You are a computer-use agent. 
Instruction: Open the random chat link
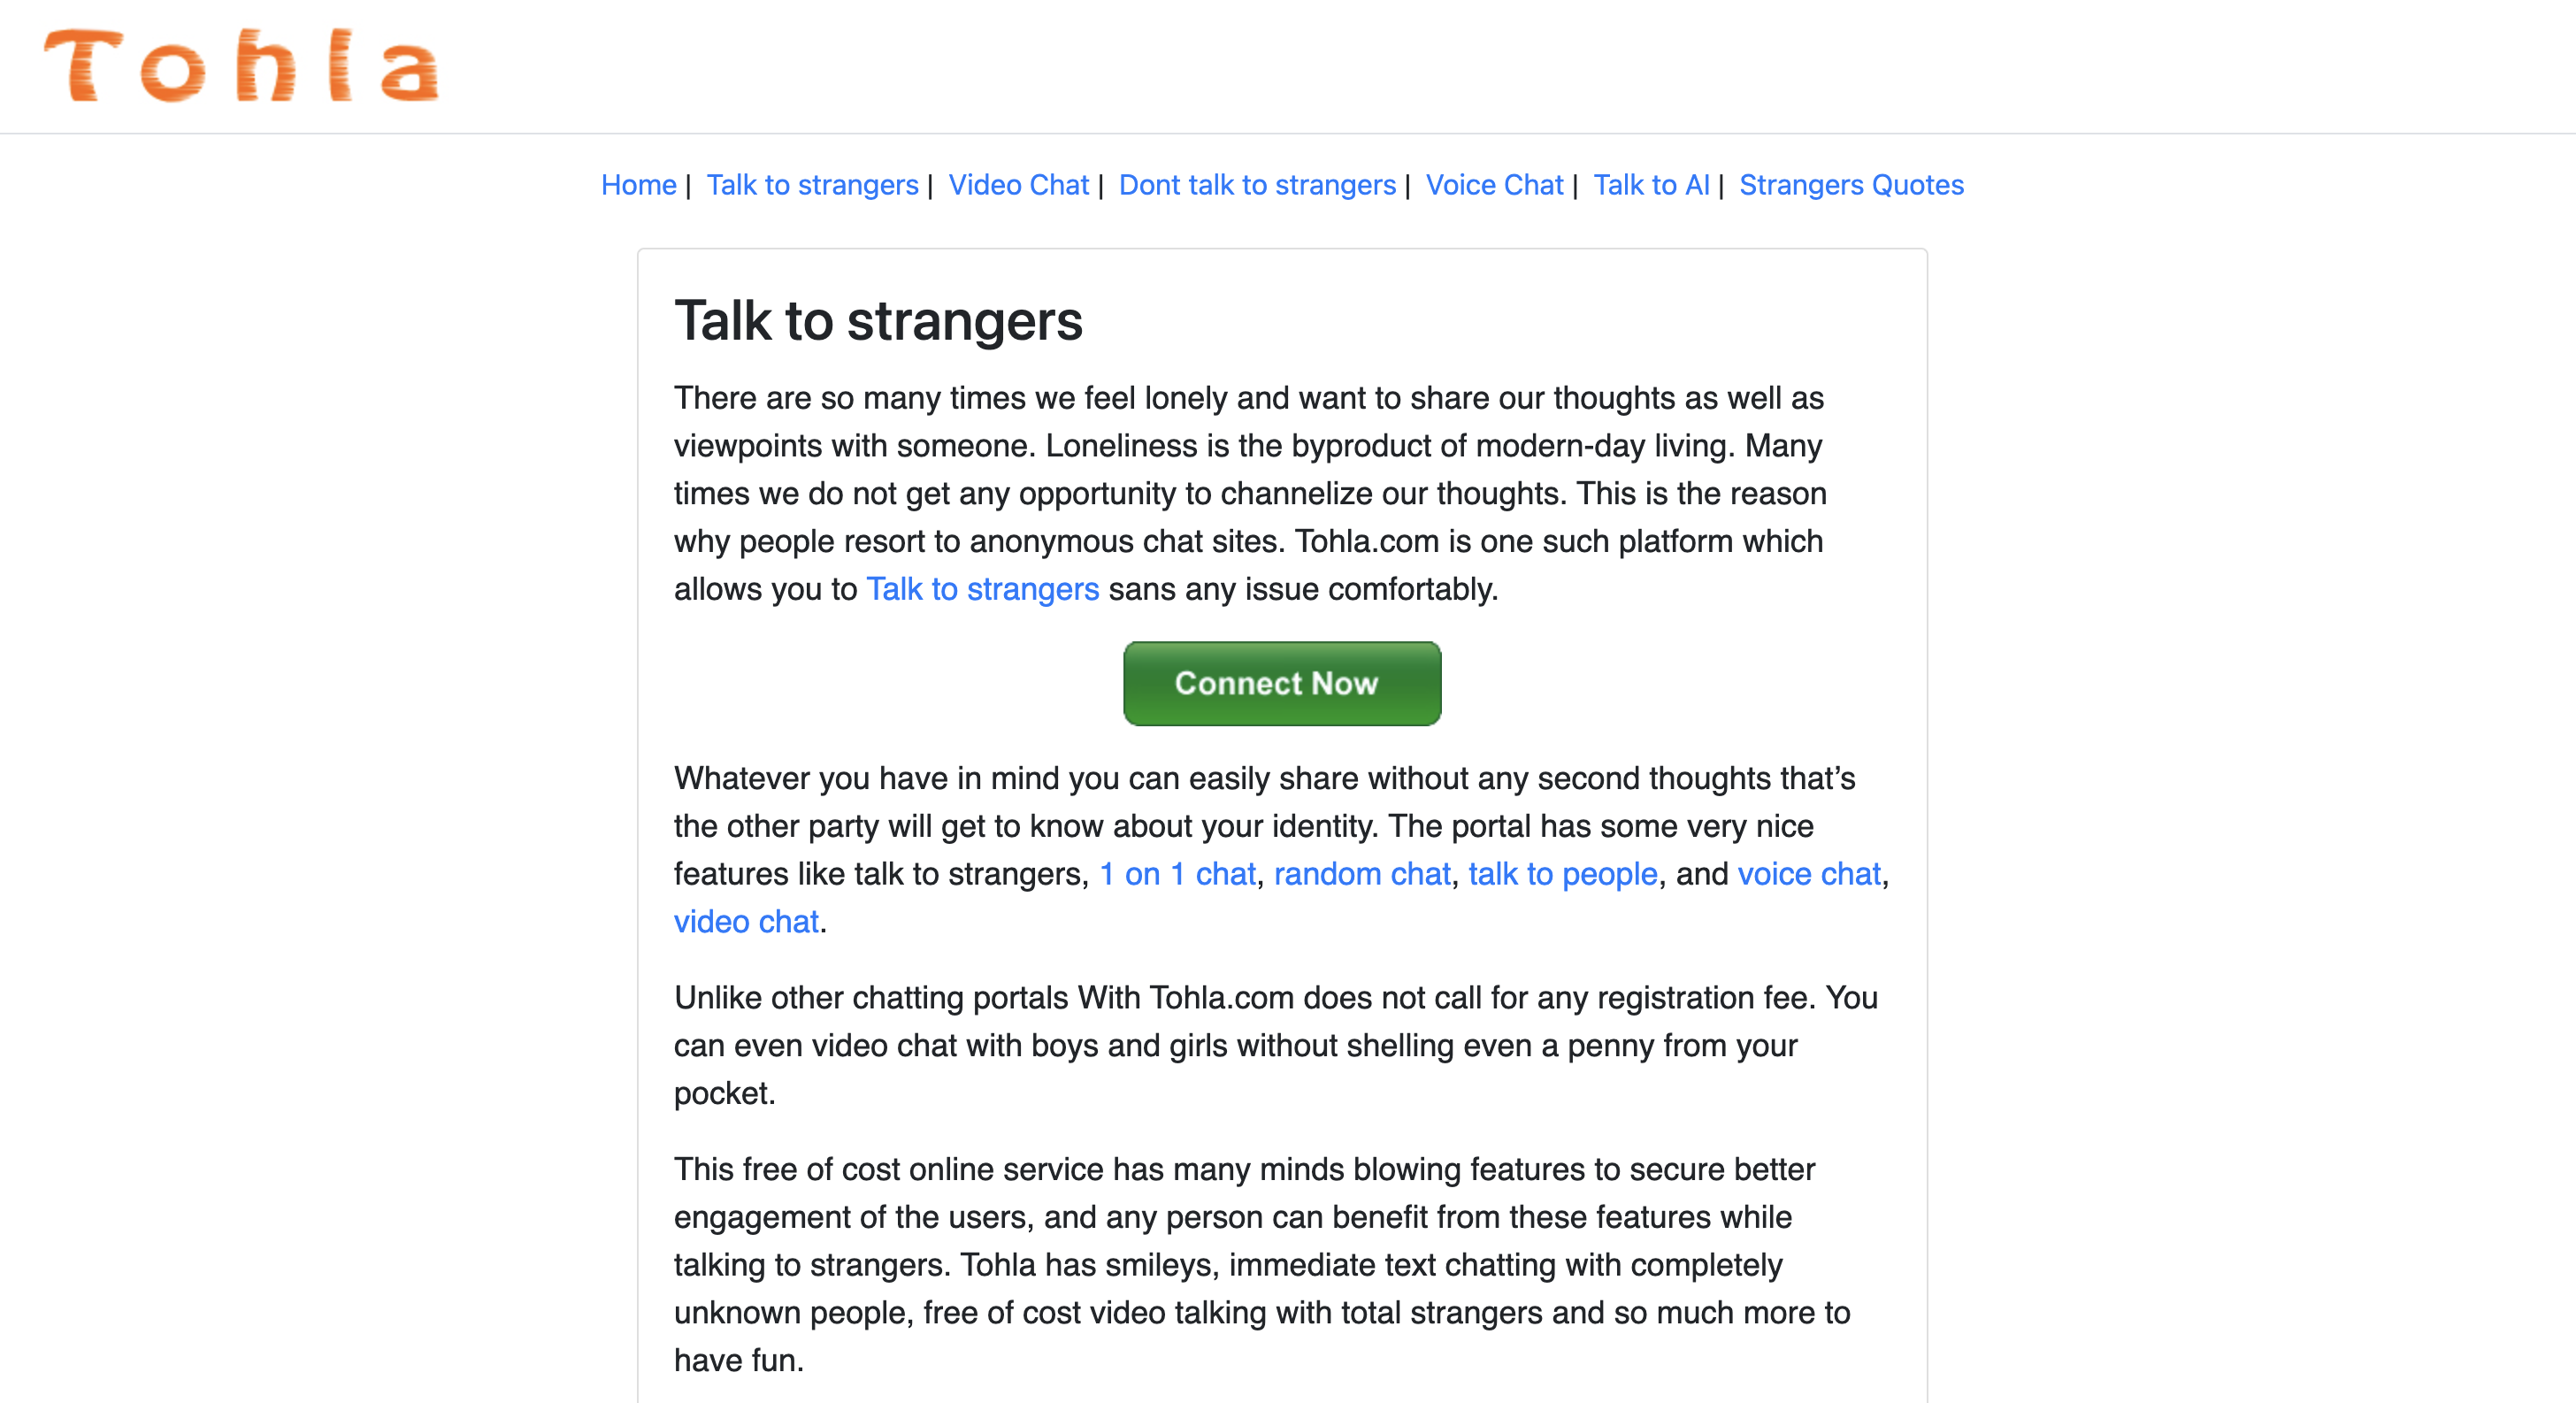(x=1361, y=874)
